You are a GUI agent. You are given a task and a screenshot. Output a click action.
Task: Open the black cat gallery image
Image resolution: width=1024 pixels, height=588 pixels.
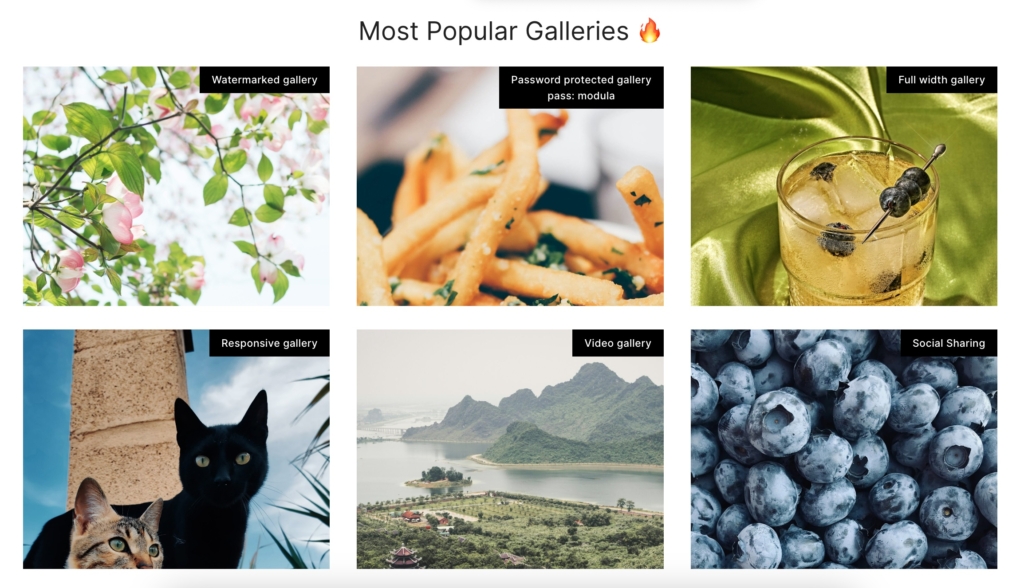point(176,449)
